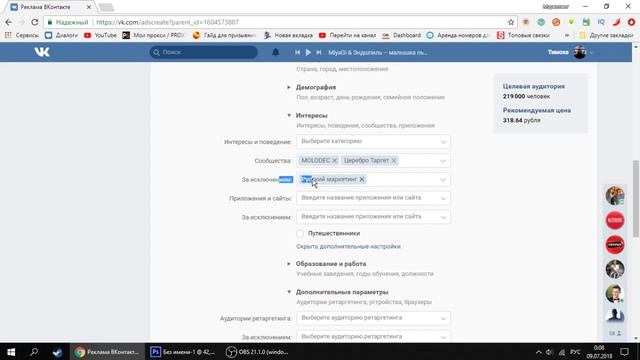Click first extension icon next to star
This screenshot has width=640, height=360.
tap(526, 22)
